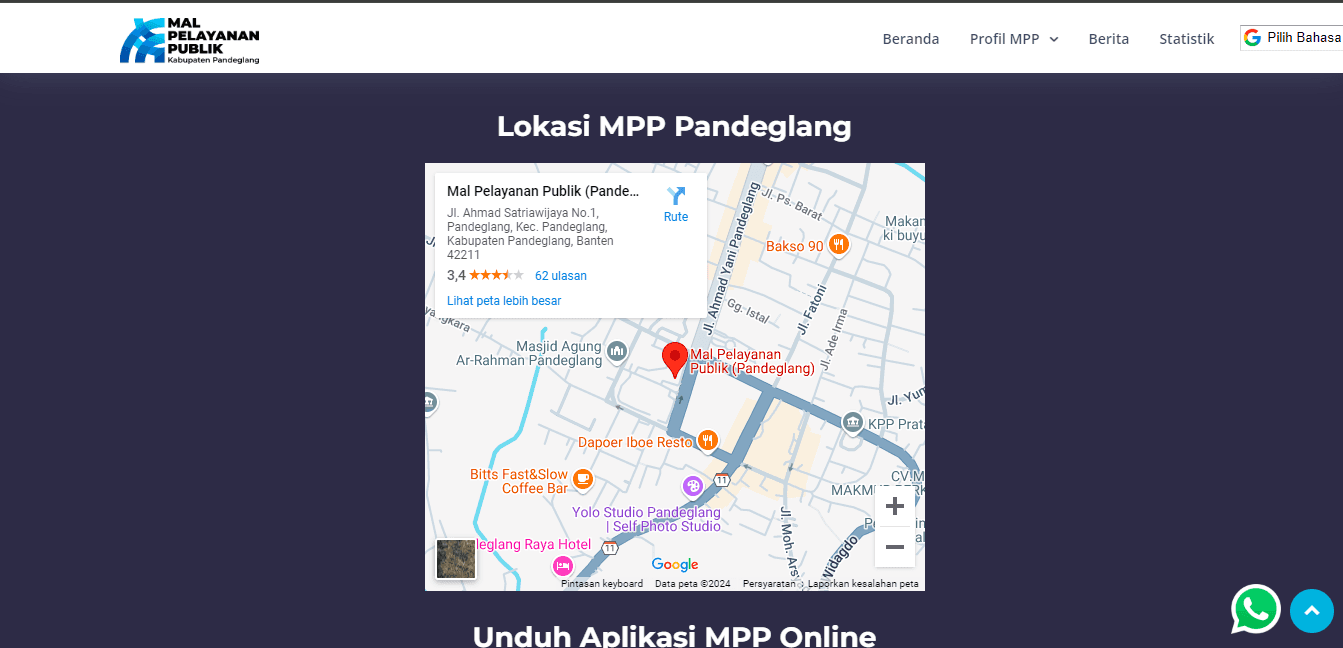The height and width of the screenshot is (648, 1343).
Task: Click the 62 ulasan reviews link
Action: 561,276
